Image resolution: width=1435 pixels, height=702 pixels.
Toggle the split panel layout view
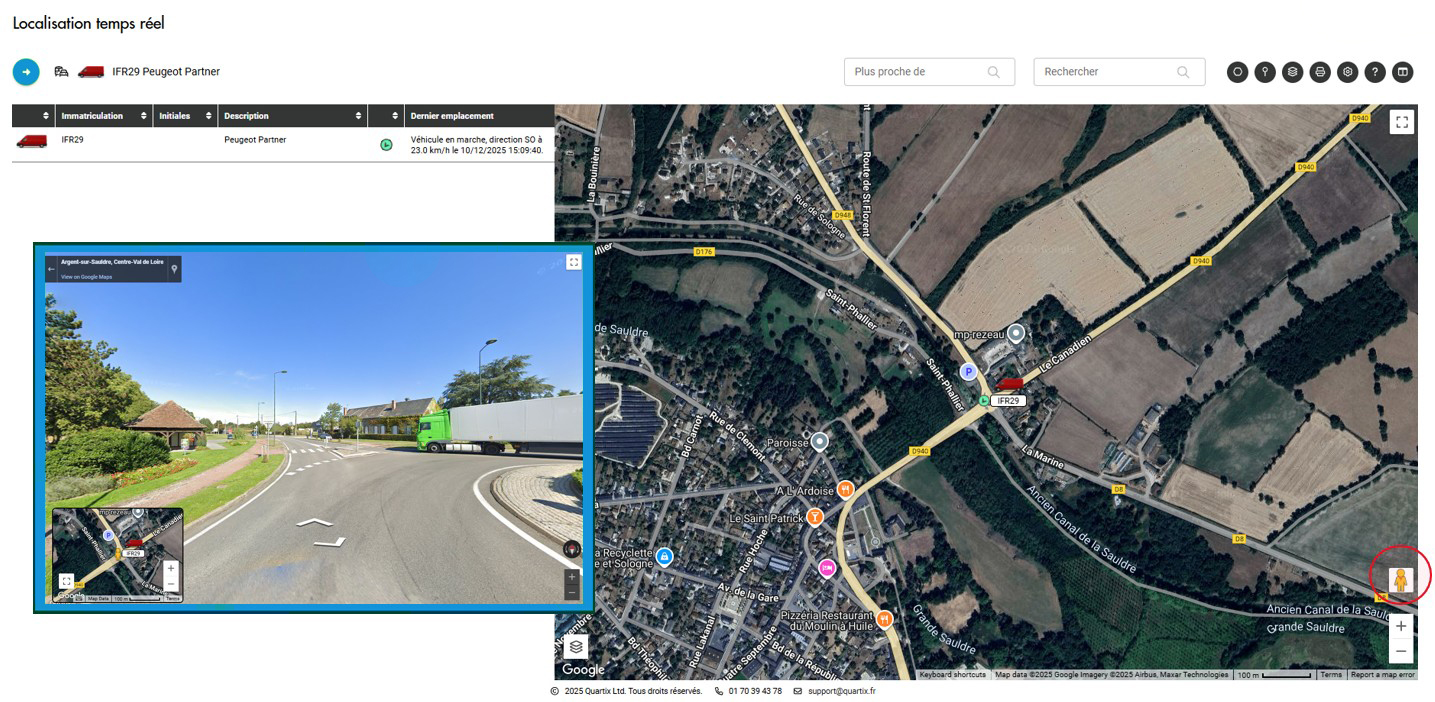1403,72
